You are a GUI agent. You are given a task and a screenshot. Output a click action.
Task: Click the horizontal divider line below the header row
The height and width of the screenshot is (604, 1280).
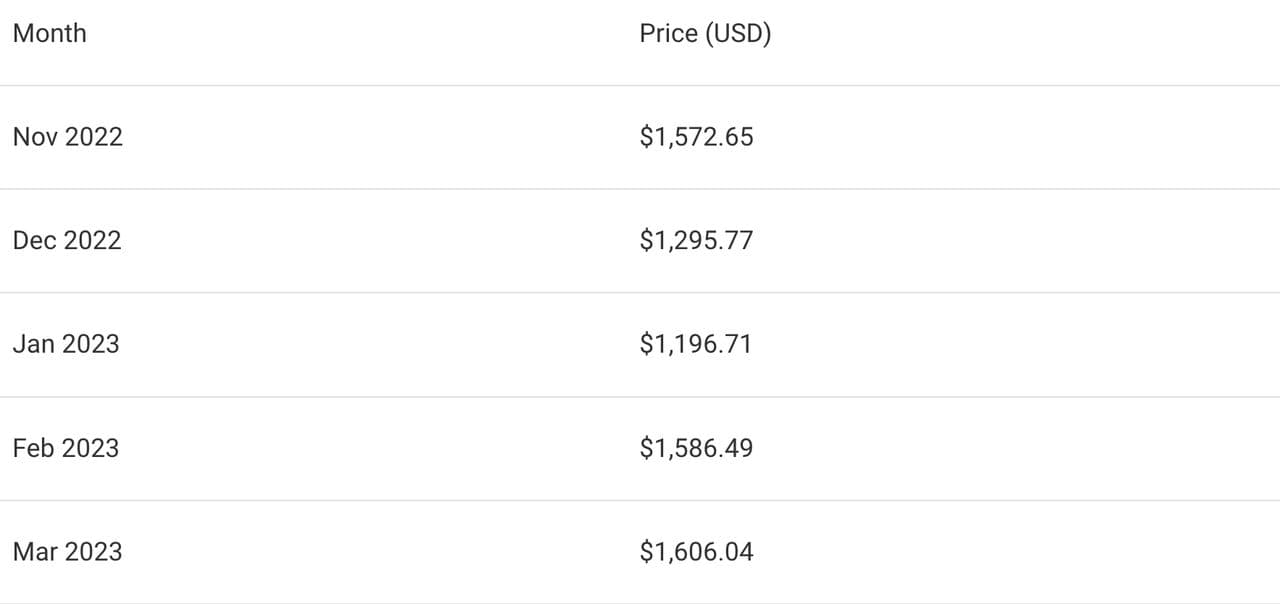pyautogui.click(x=640, y=85)
